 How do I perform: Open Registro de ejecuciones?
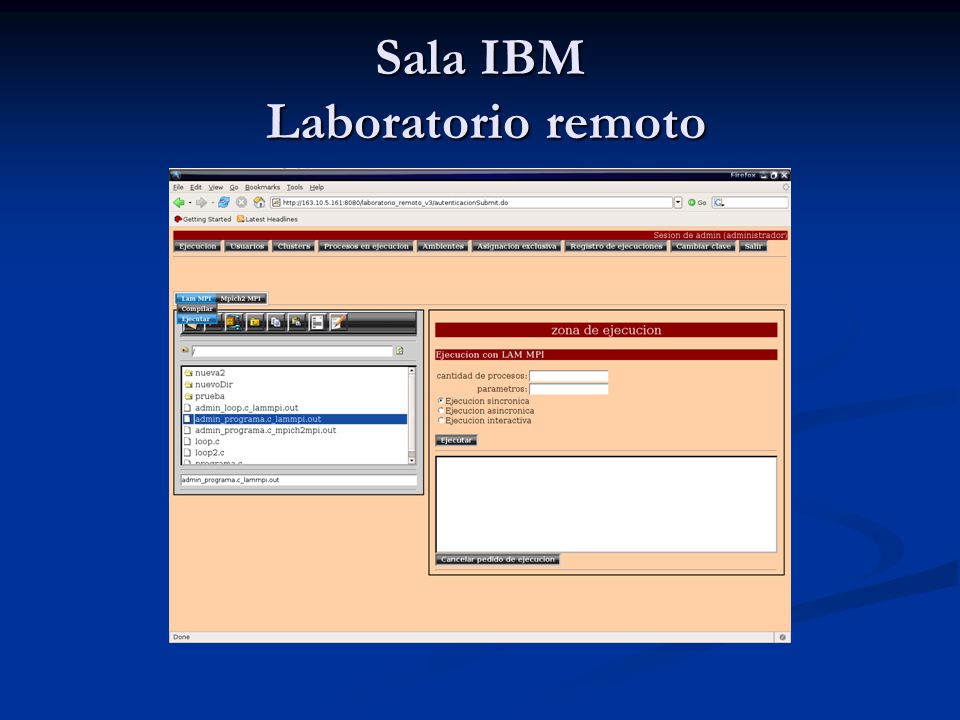(616, 246)
